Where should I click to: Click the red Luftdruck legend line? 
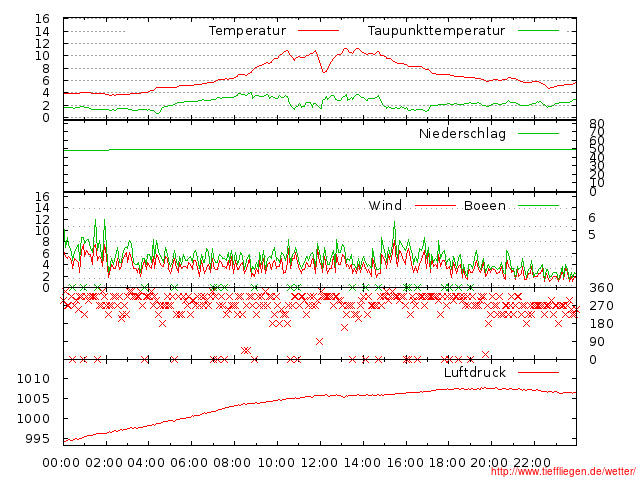click(538, 372)
